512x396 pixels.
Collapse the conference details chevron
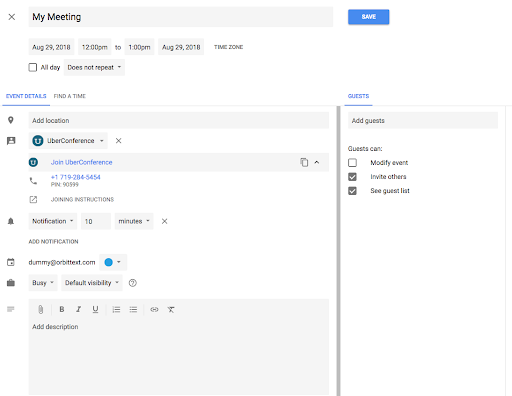click(317, 162)
